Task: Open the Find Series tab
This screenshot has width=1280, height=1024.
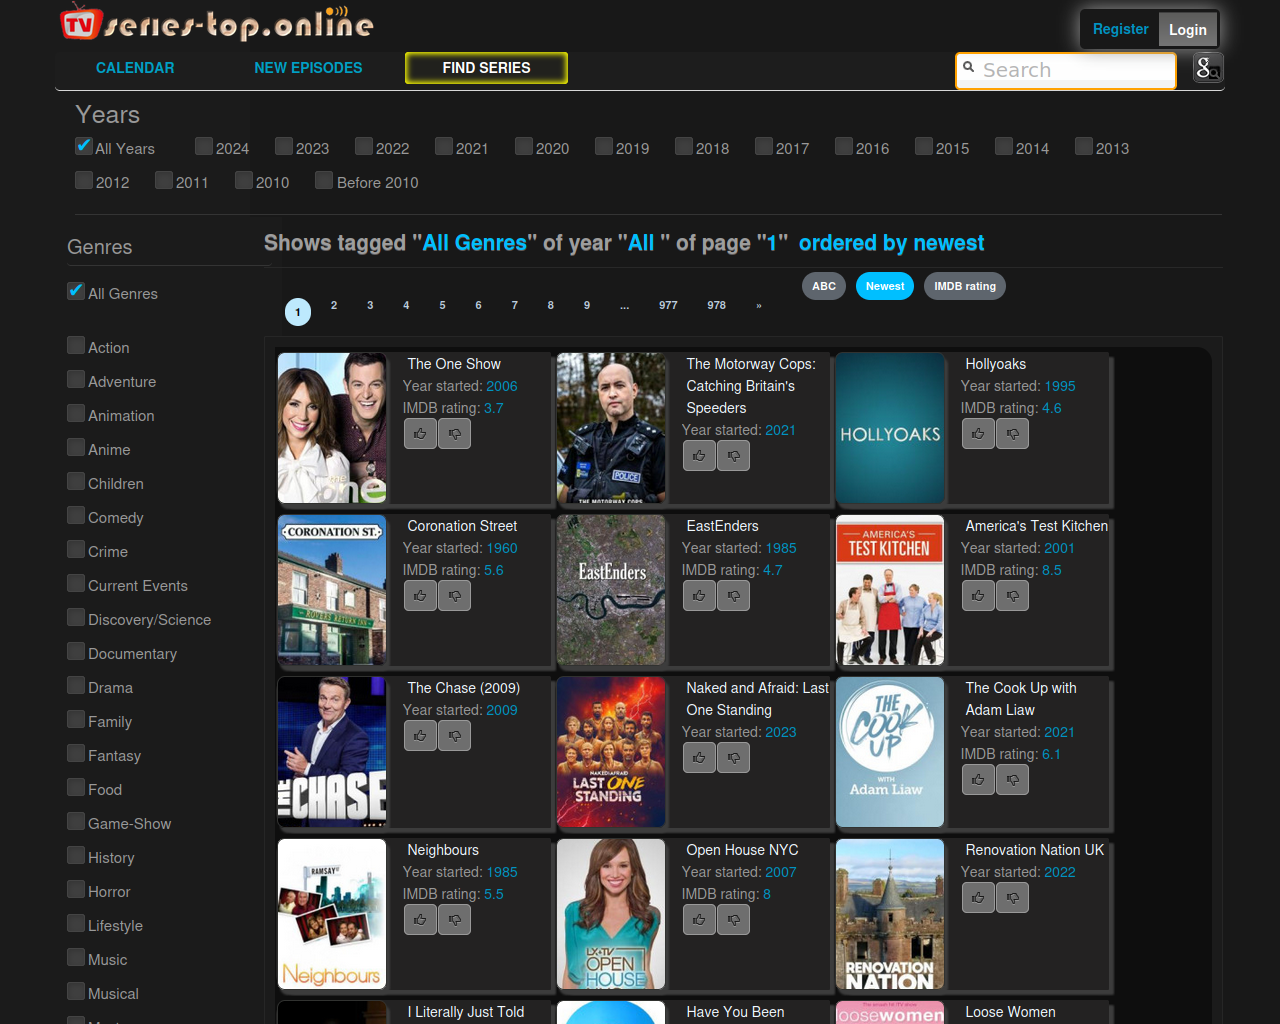Action: click(x=486, y=68)
